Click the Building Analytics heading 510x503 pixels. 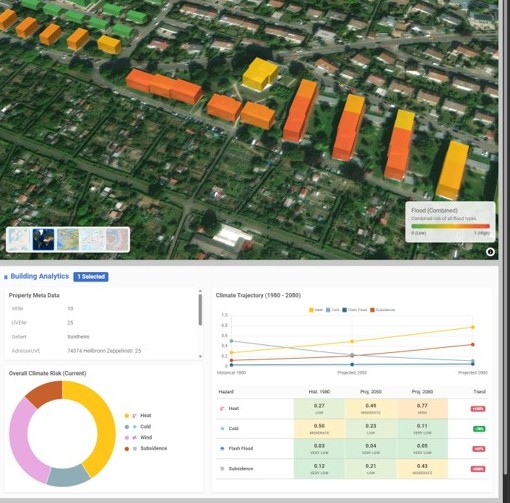tap(39, 276)
